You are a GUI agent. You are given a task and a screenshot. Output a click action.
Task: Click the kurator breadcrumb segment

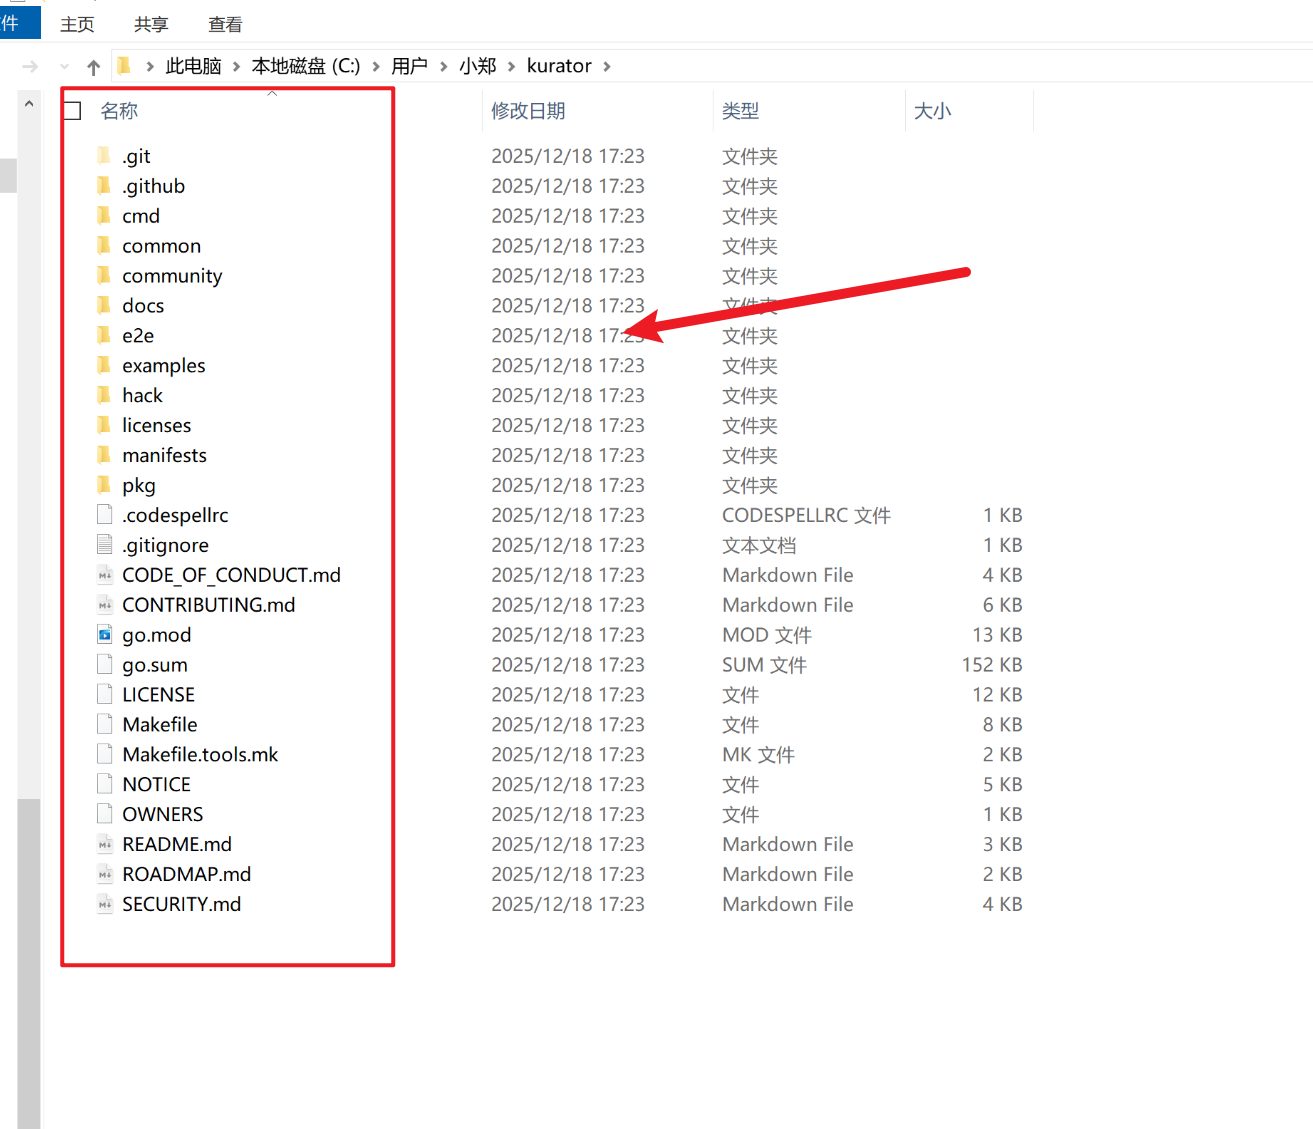click(559, 66)
